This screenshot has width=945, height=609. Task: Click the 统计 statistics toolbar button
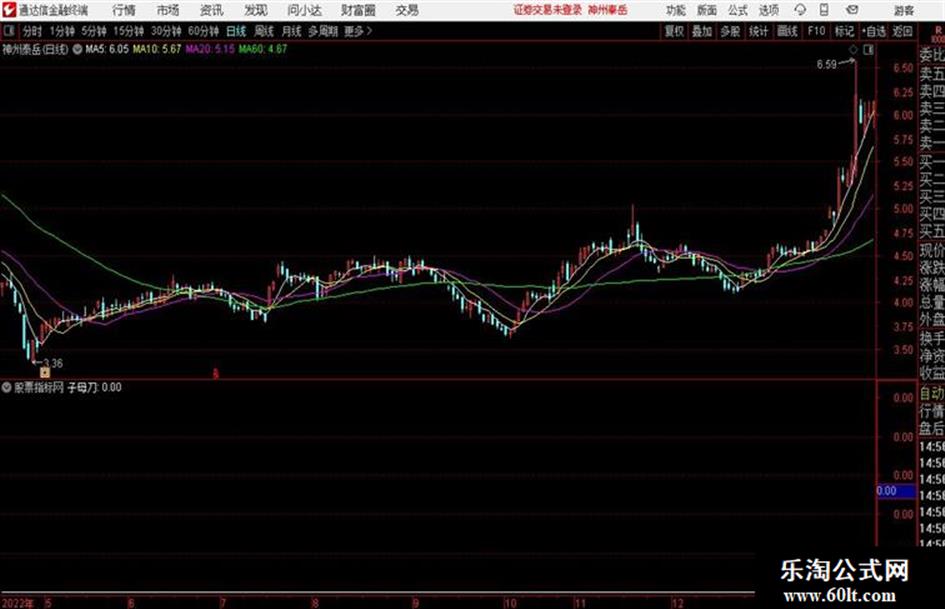[759, 31]
